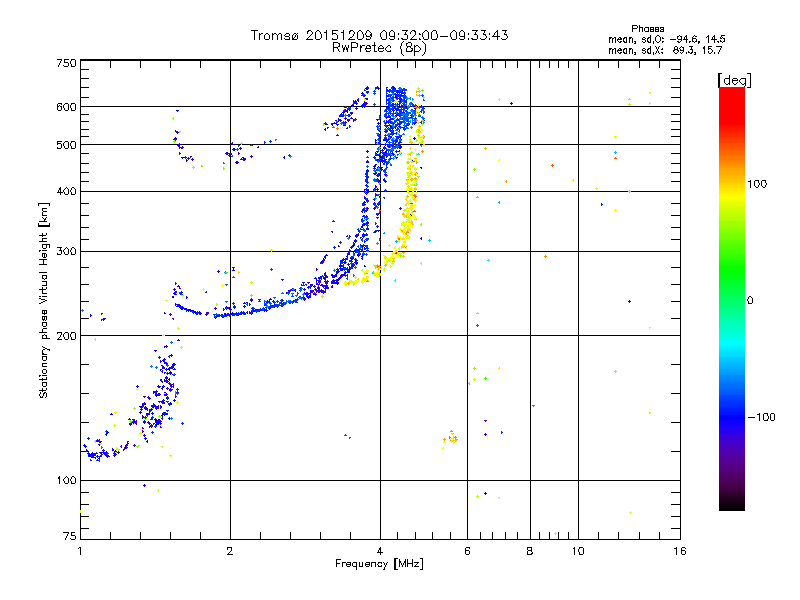Click the x-axis label "2"

click(x=230, y=551)
